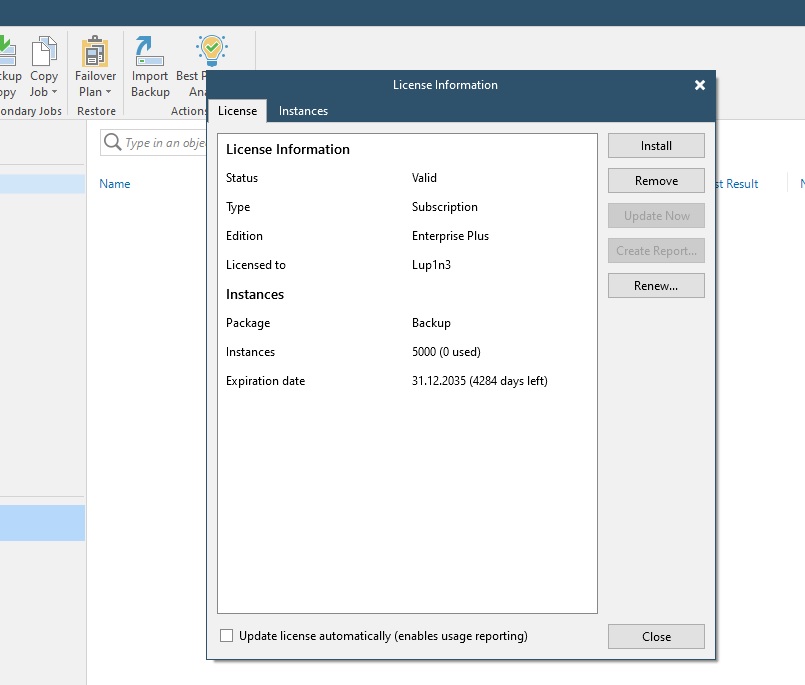Image resolution: width=805 pixels, height=685 pixels.
Task: Click the Import Backup icon
Action: (x=149, y=51)
